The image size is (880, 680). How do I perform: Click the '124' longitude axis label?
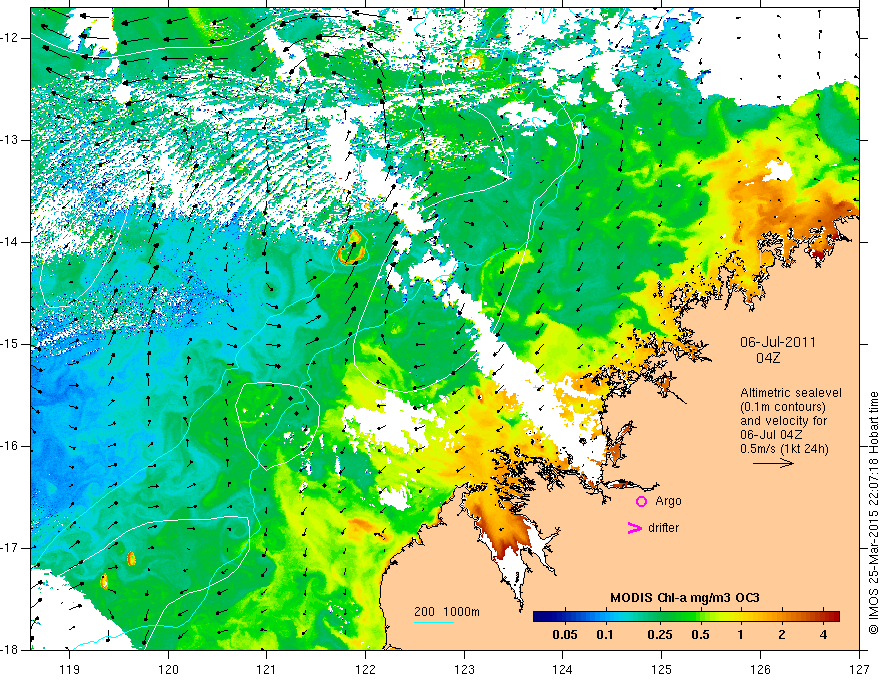tap(563, 669)
